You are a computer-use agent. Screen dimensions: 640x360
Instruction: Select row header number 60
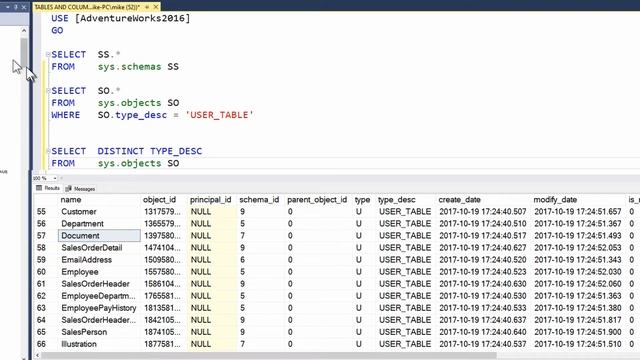41,272
